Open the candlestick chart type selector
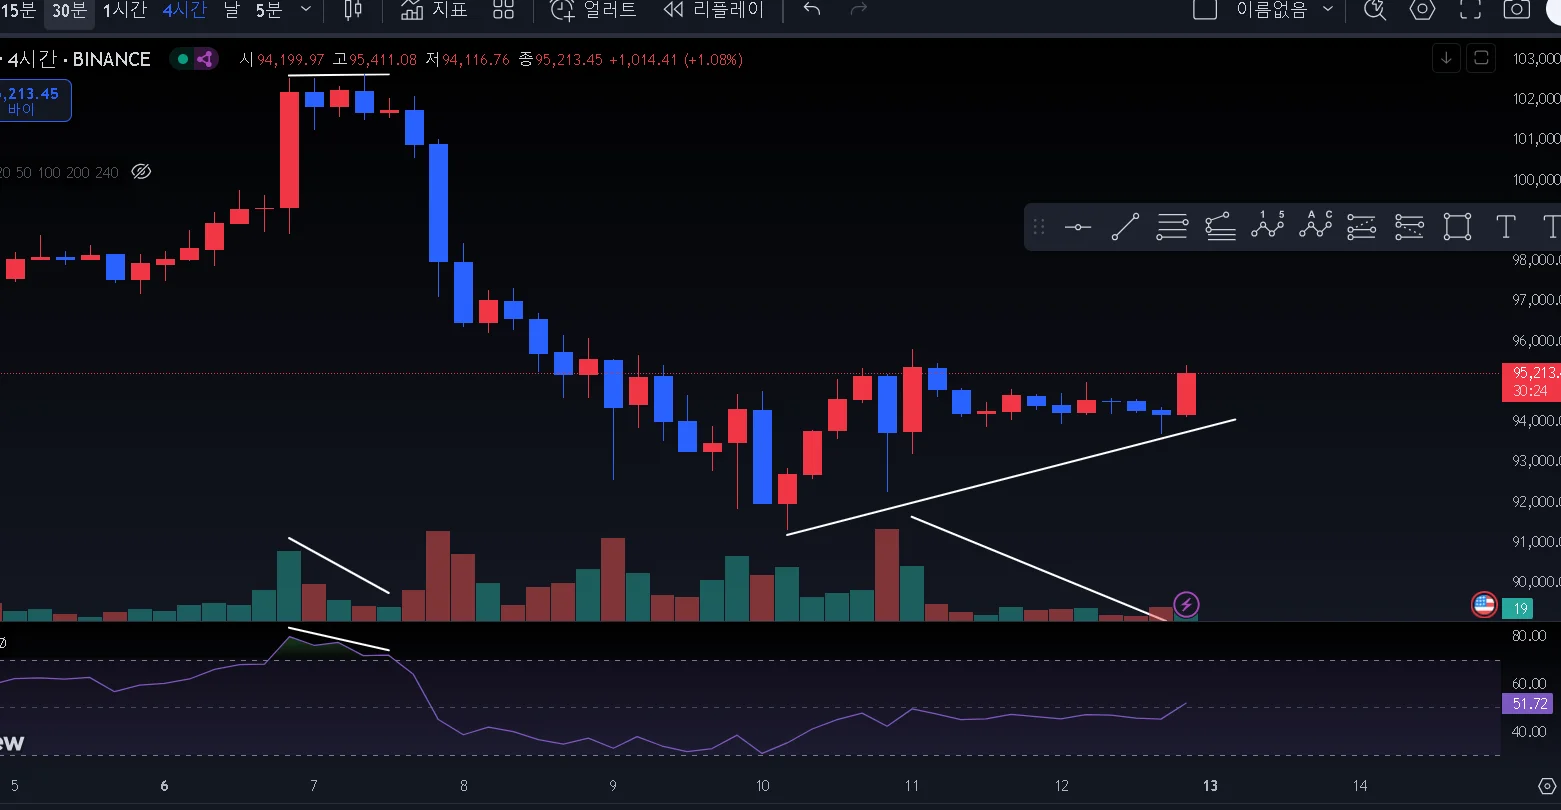The width and height of the screenshot is (1561, 810). tap(353, 10)
